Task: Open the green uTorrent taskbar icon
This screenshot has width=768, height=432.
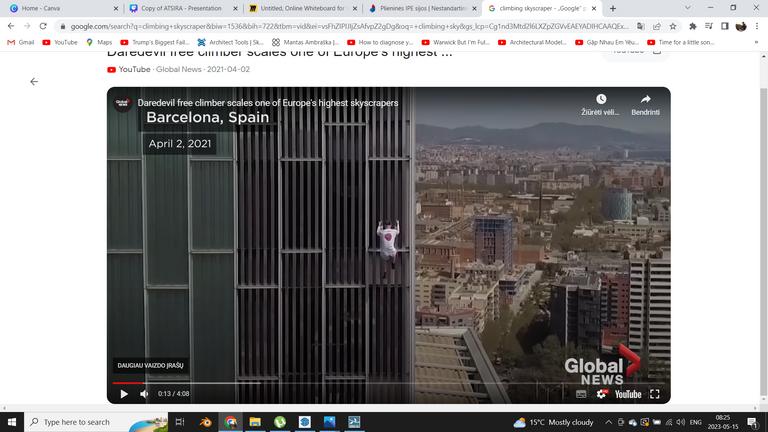Action: [x=280, y=422]
